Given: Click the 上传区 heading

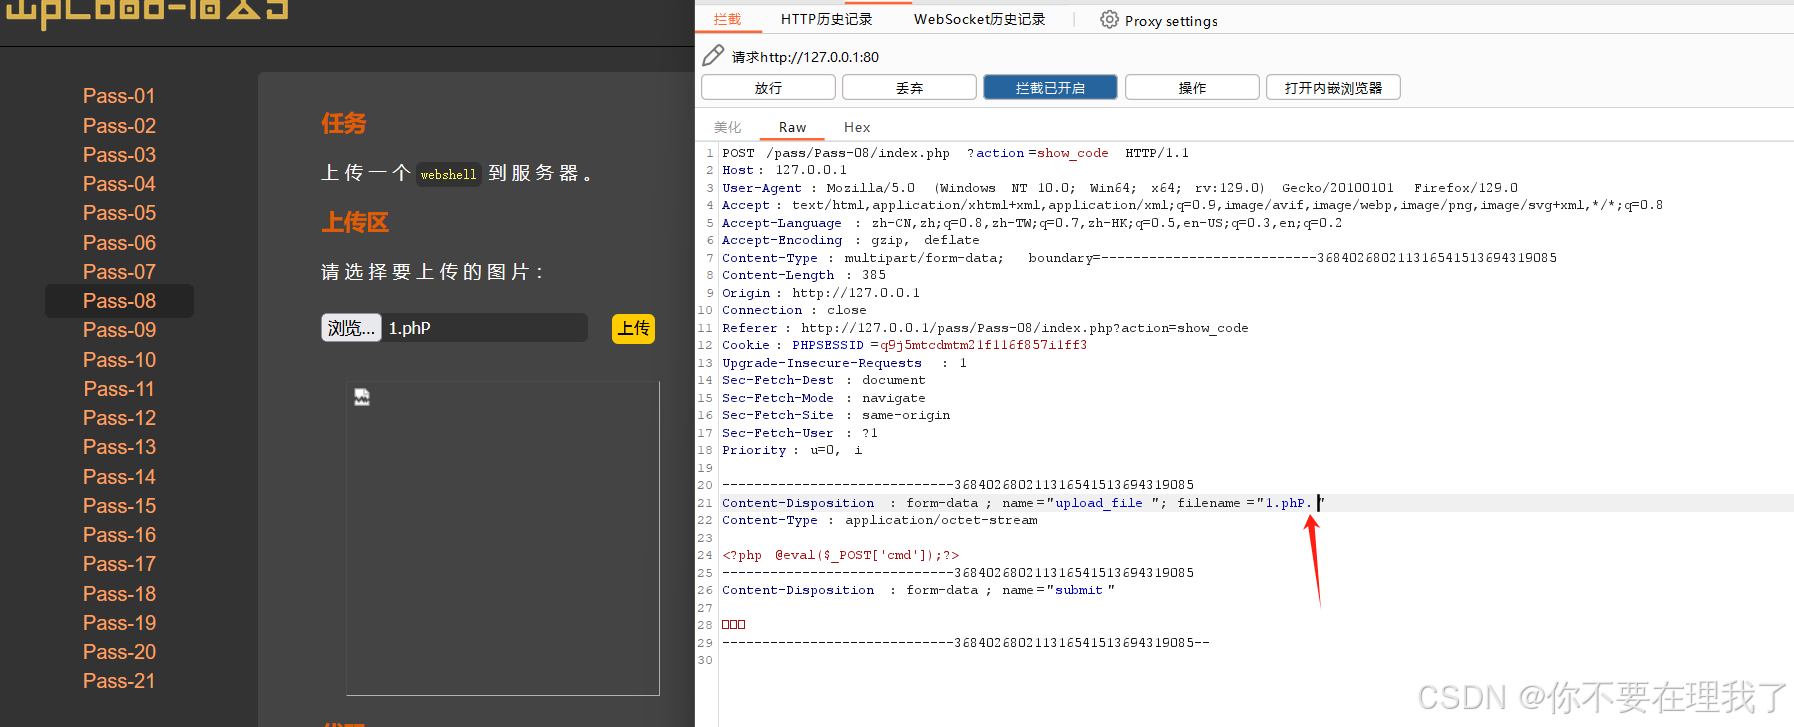Looking at the screenshot, I should [355, 222].
